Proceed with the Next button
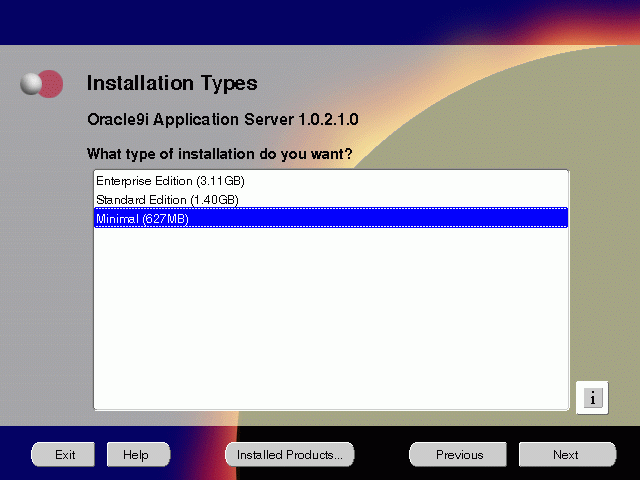Screen dimensions: 640x480 coord(567,454)
